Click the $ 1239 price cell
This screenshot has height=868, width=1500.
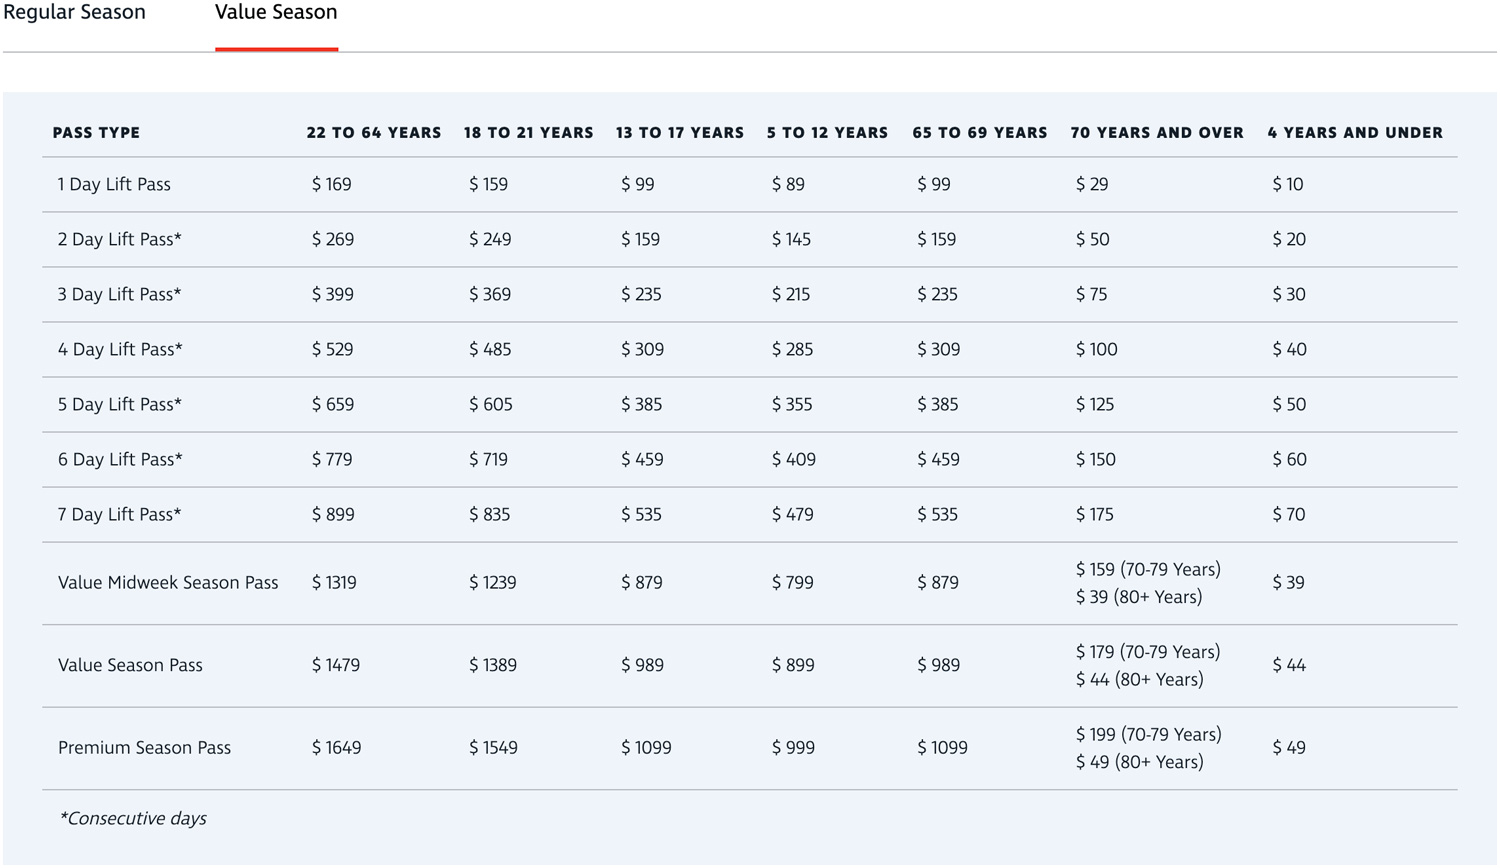(x=493, y=583)
